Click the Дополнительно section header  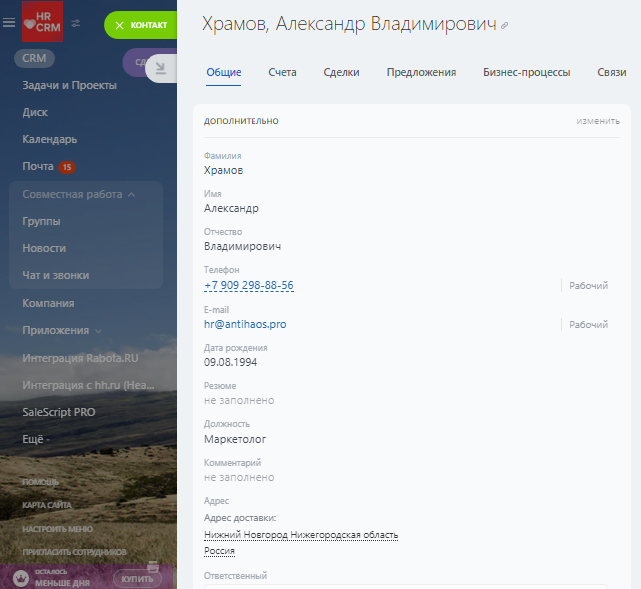241,121
